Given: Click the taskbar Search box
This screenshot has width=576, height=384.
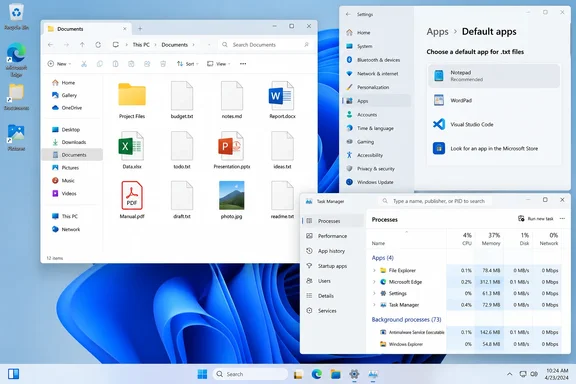Looking at the screenshot, I should (250, 374).
